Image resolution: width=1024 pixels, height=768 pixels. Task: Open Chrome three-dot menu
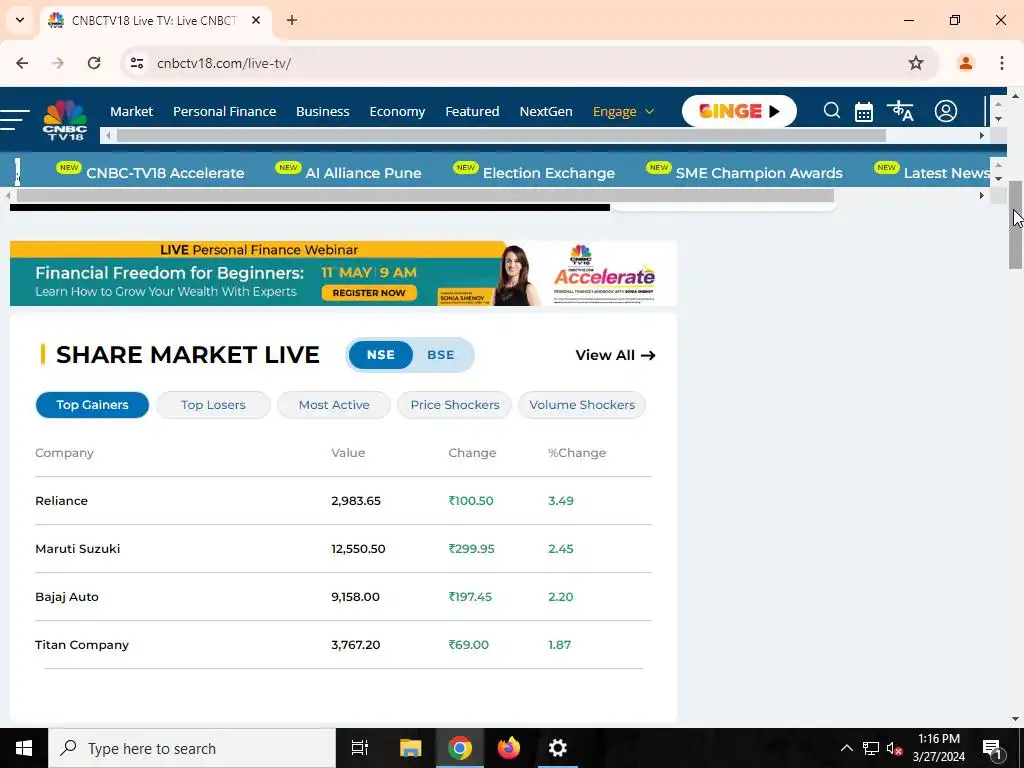click(x=1001, y=63)
